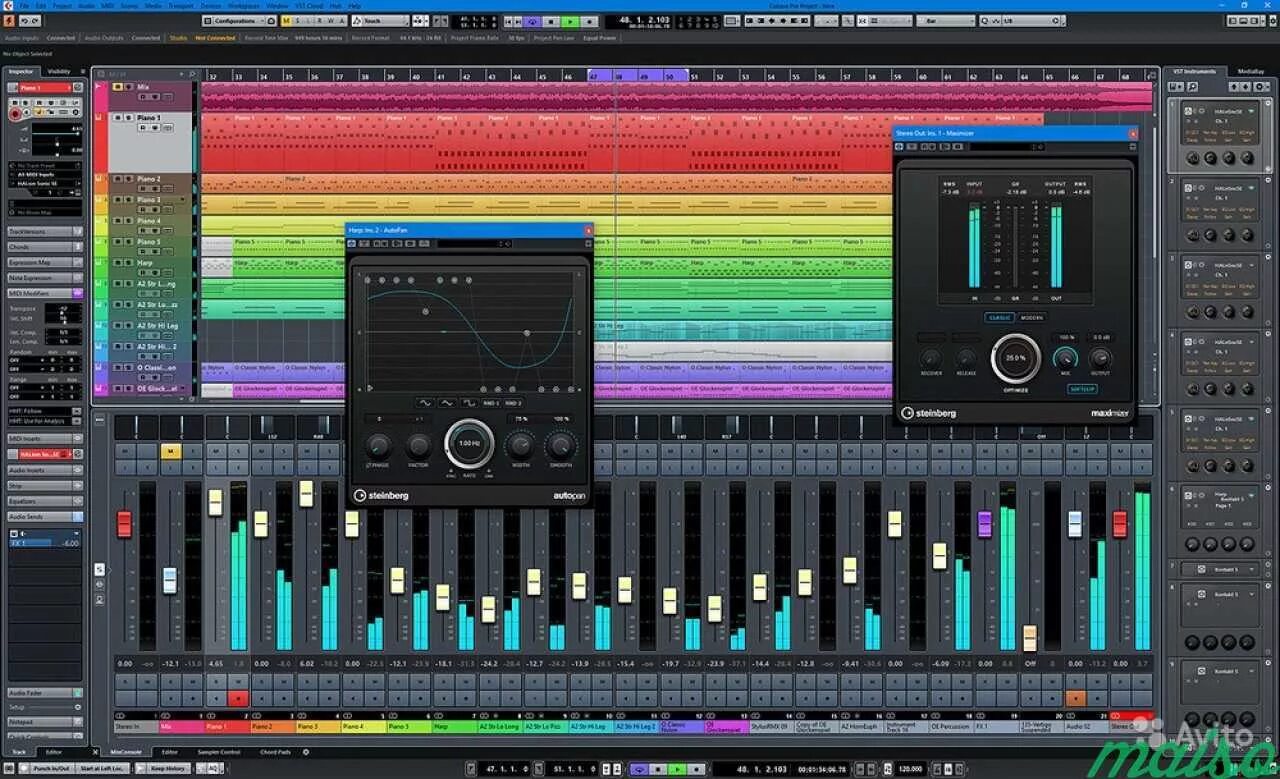This screenshot has height=779, width=1280.
Task: Collapse MIDI Modifiers section in Inspector
Action: click(45, 292)
